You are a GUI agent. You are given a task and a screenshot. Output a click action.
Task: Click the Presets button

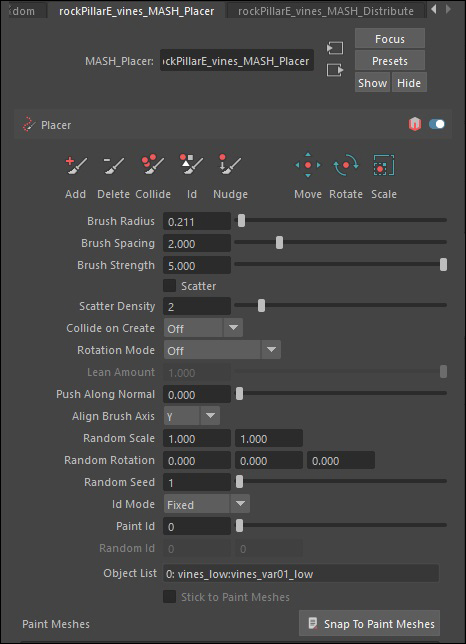[x=390, y=61]
